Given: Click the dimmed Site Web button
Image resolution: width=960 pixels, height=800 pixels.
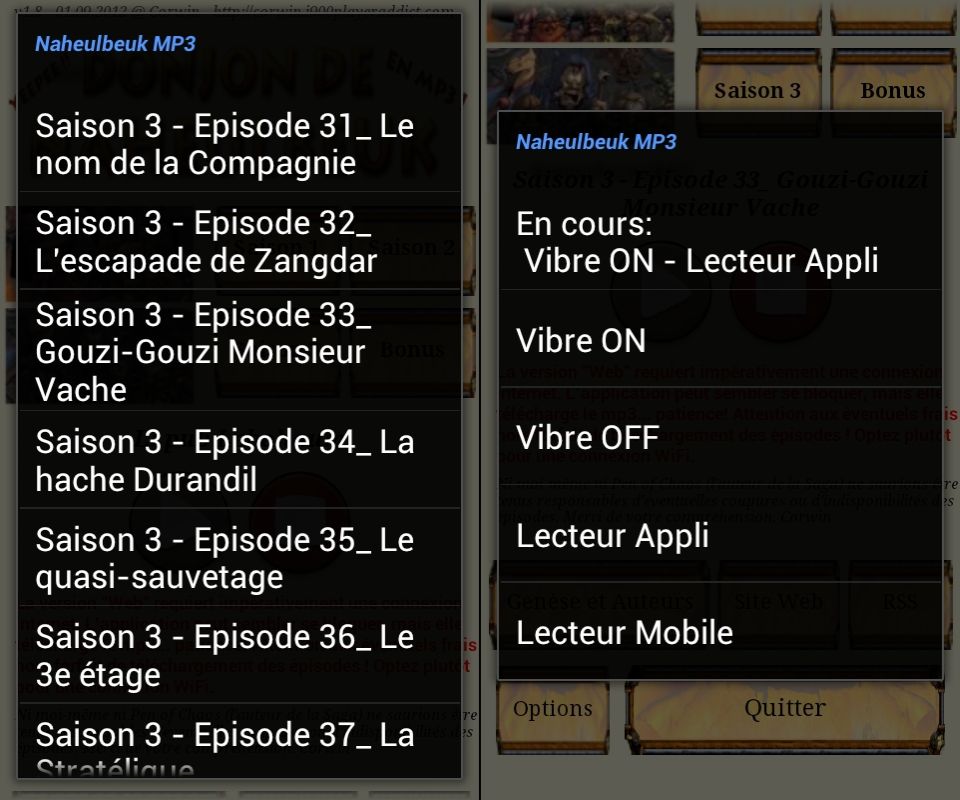Looking at the screenshot, I should click(779, 602).
